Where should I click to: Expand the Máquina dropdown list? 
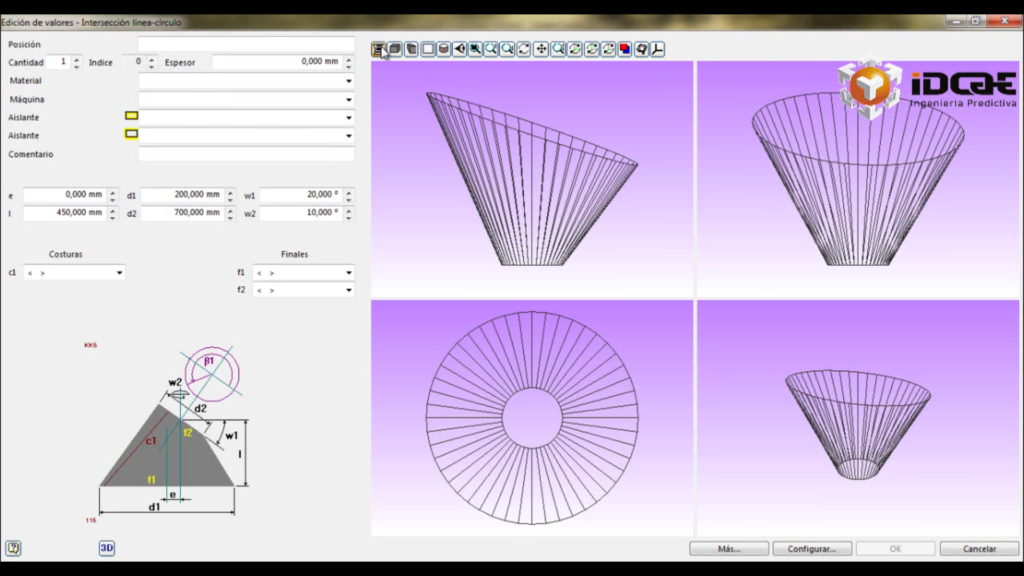click(x=246, y=100)
